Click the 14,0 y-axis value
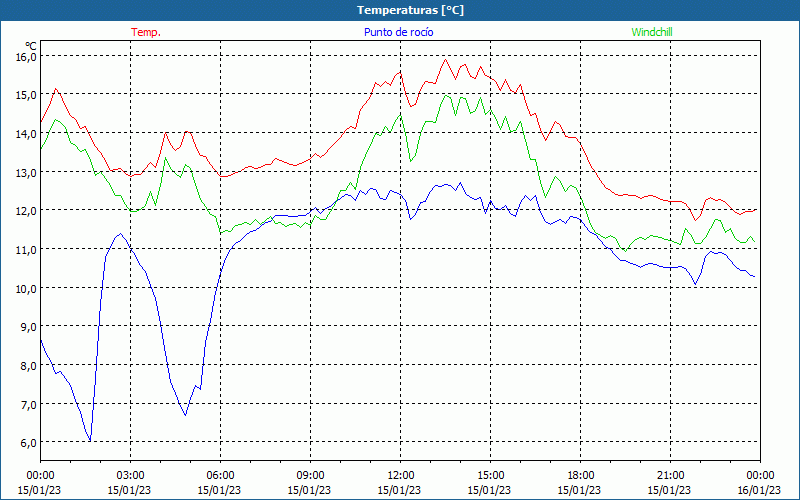This screenshot has width=800, height=500. pos(26,134)
